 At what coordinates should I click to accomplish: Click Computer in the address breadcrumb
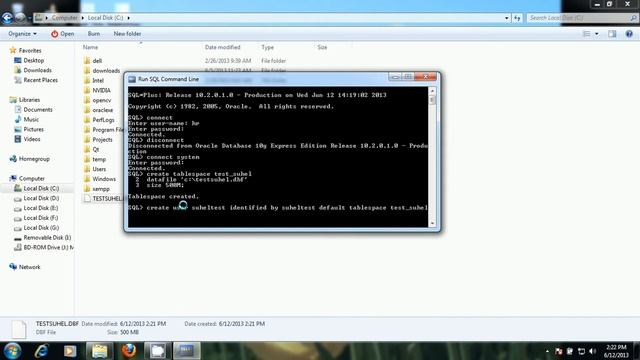pyautogui.click(x=64, y=18)
